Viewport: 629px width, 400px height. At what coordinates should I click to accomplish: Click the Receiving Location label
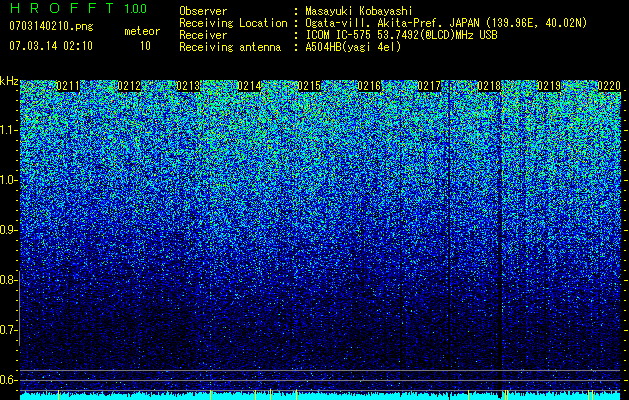tap(233, 23)
